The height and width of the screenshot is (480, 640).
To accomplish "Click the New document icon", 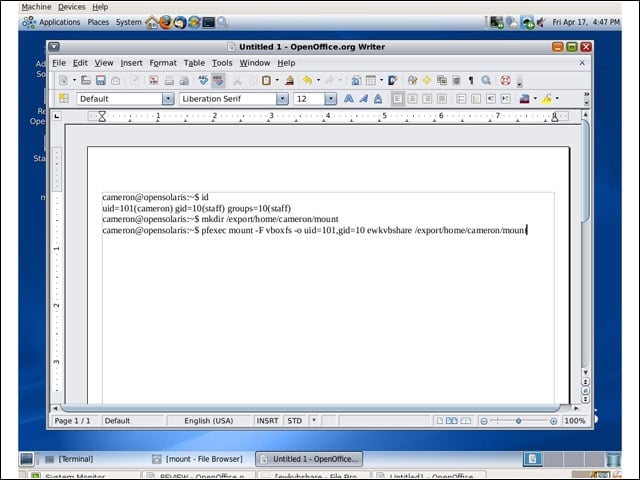I will click(x=64, y=80).
